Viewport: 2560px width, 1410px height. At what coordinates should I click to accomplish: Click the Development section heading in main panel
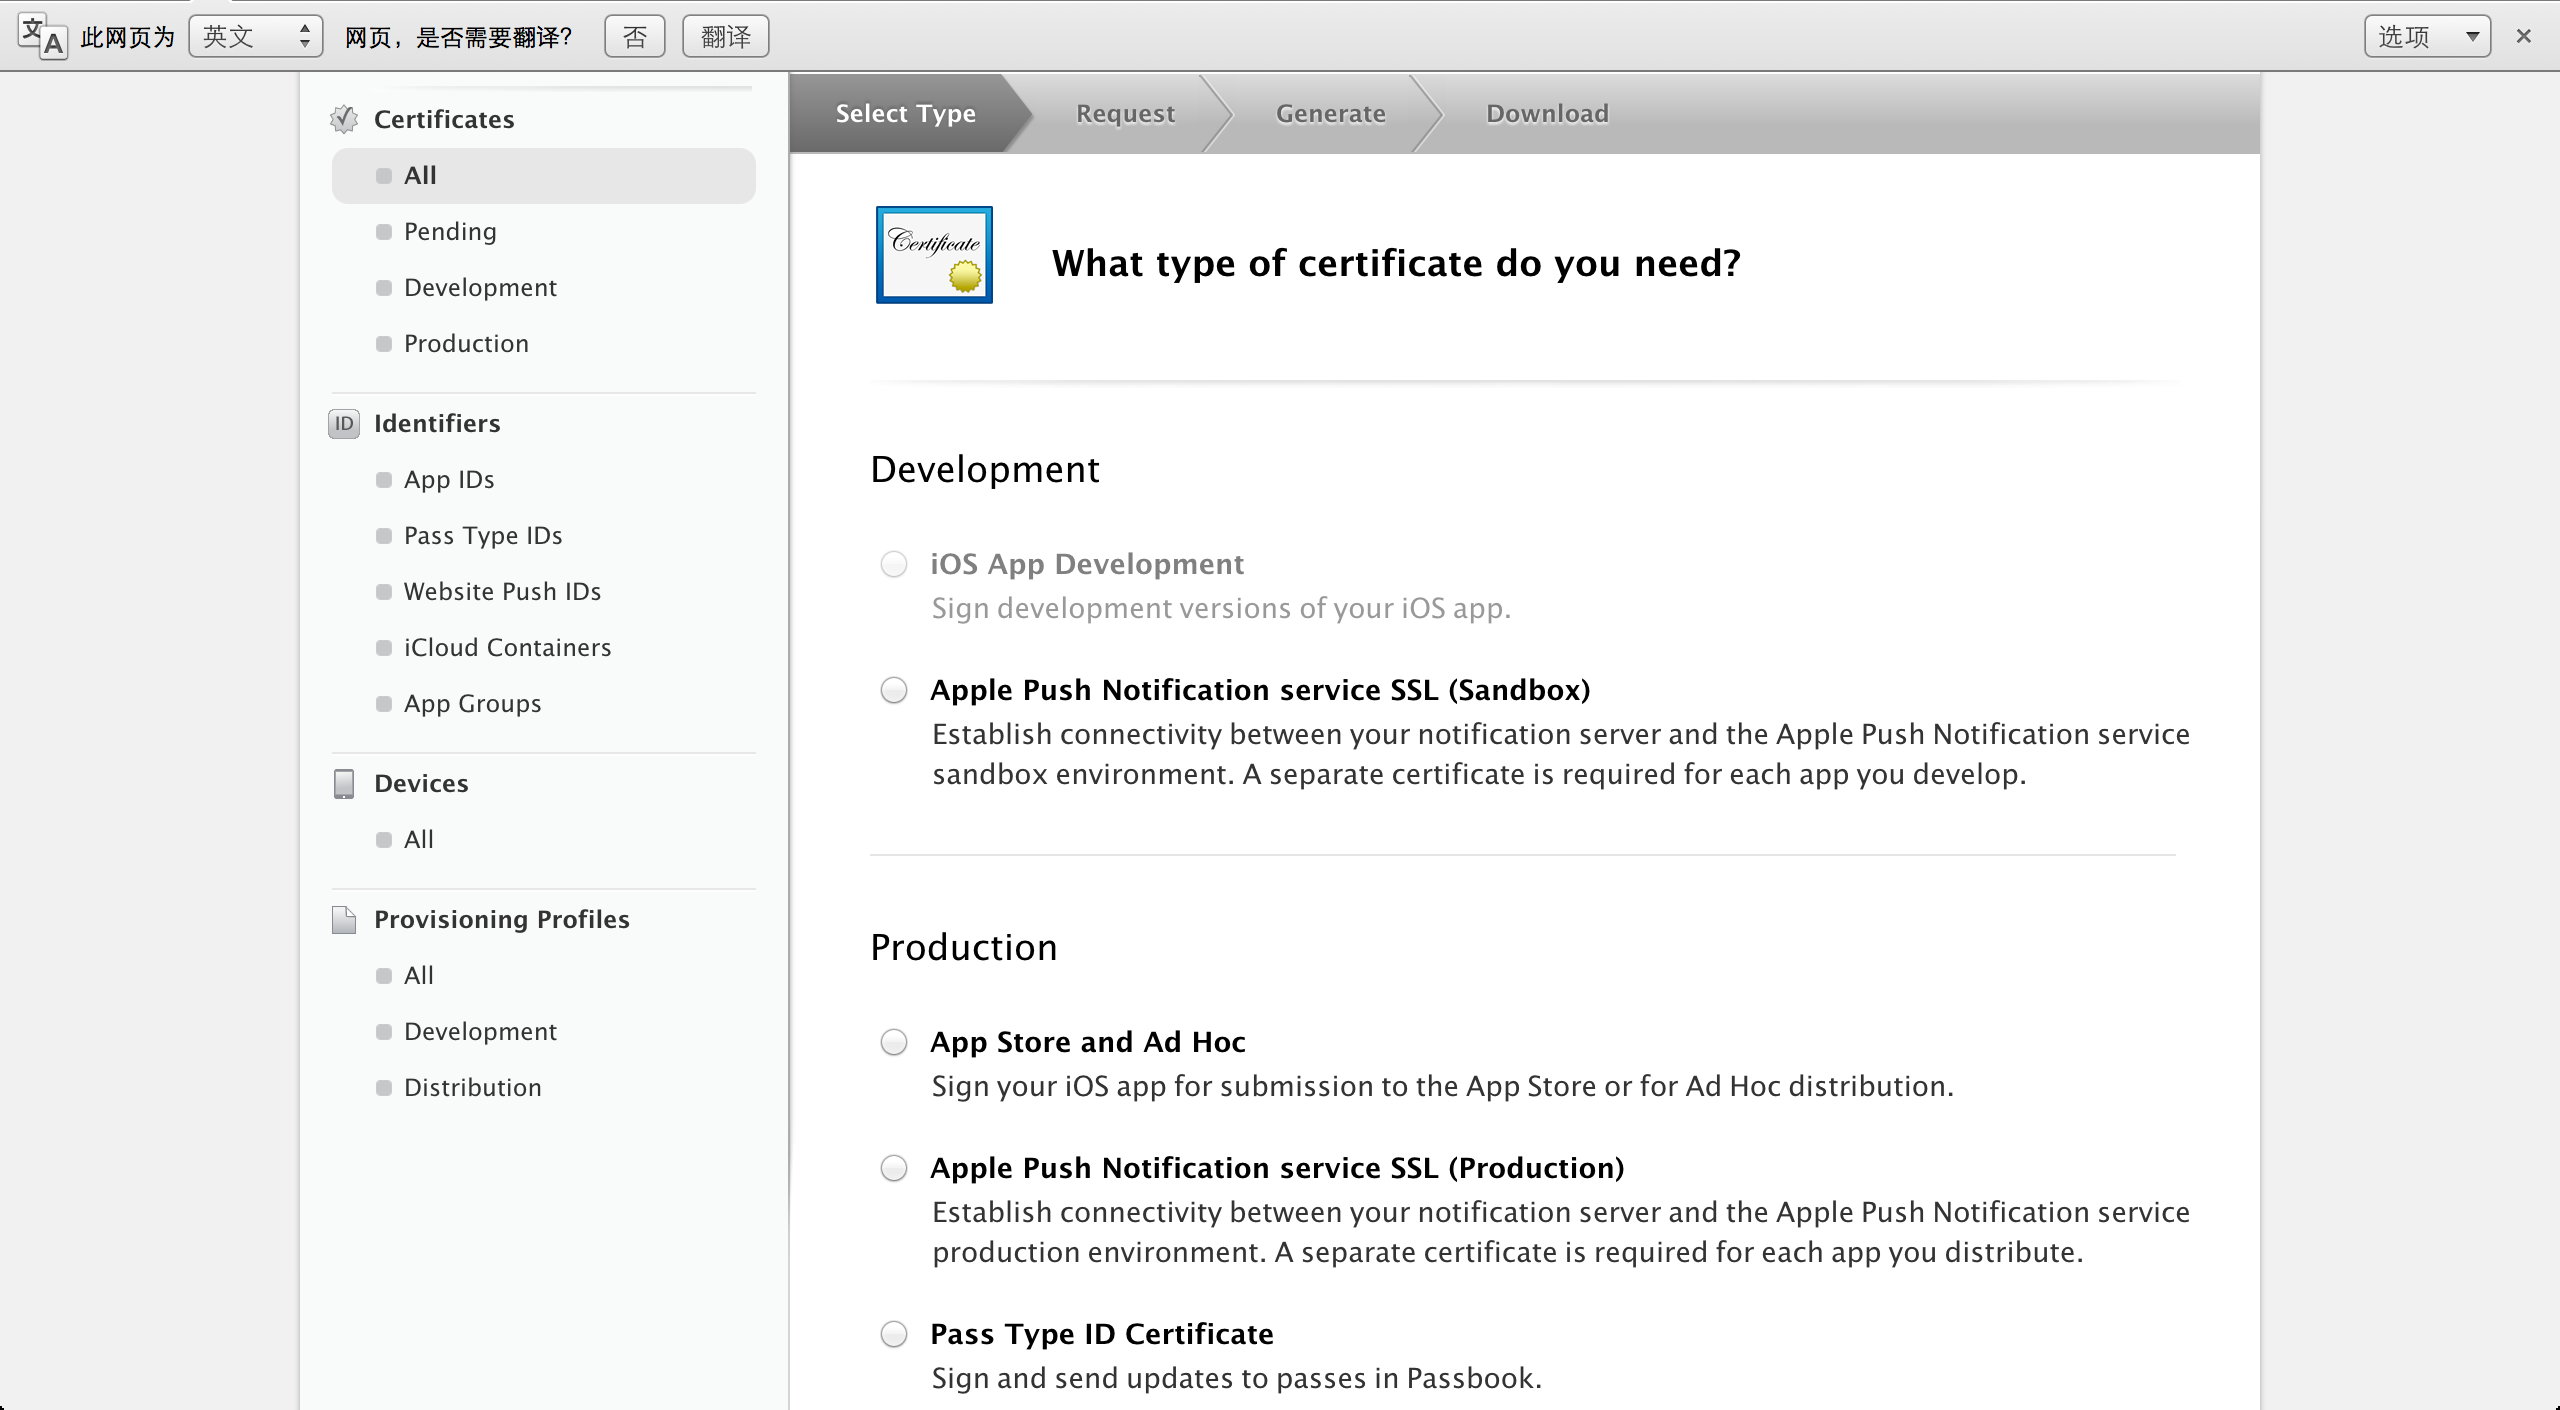[985, 469]
